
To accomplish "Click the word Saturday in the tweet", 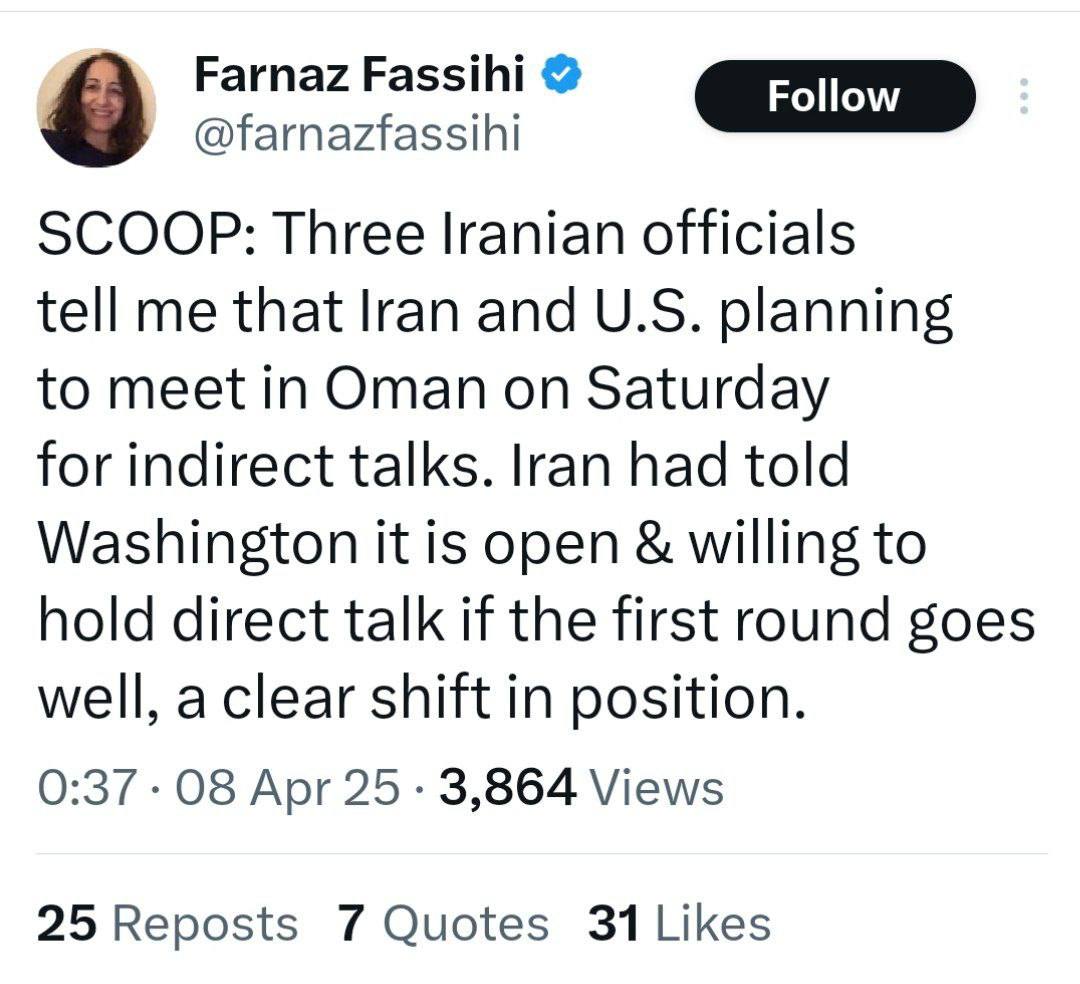I will pyautogui.click(x=707, y=389).
